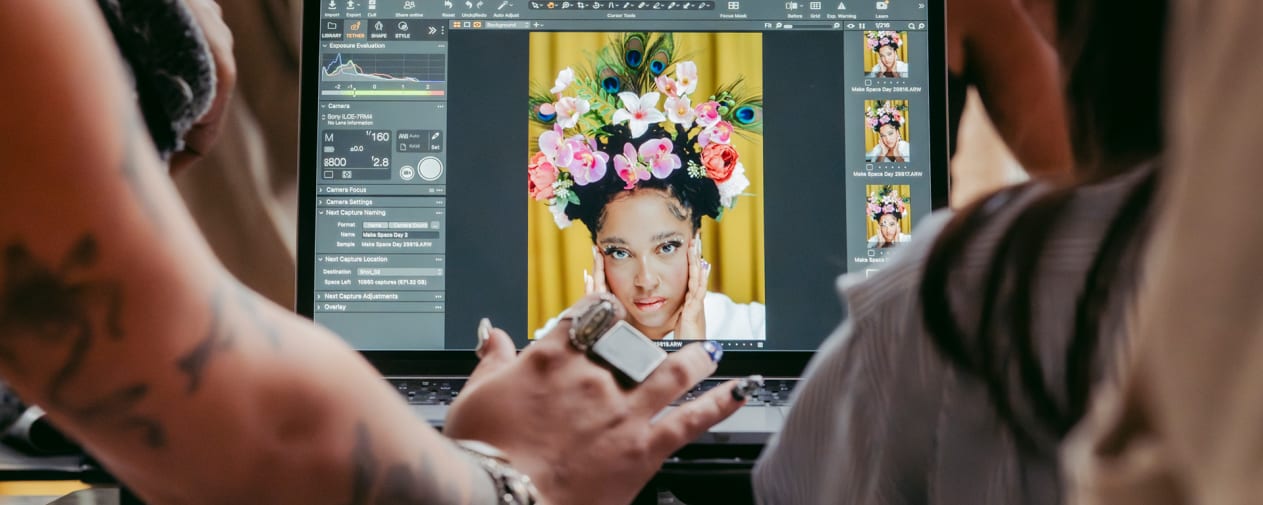Open Overlay panel options menu

click(x=439, y=307)
